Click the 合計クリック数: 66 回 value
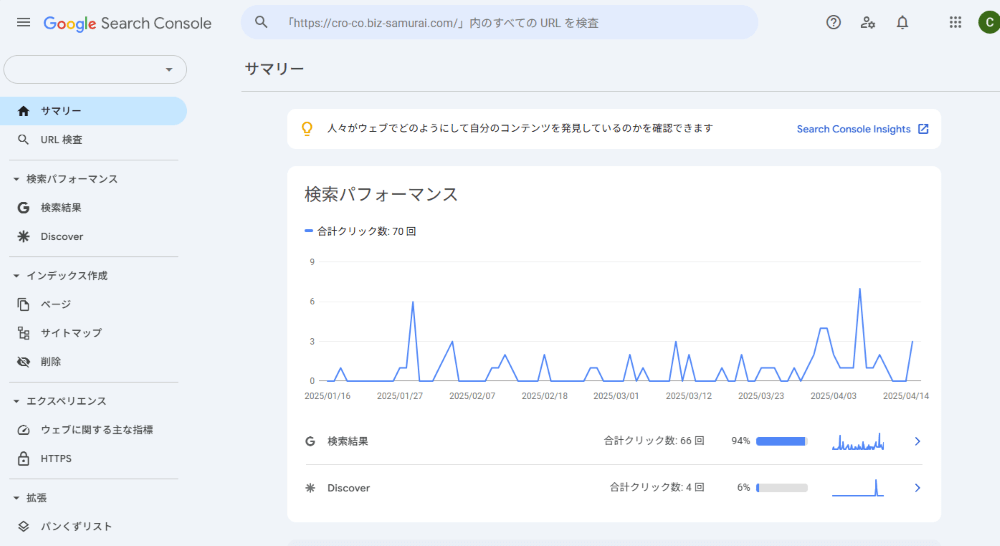The image size is (1000, 546). pyautogui.click(x=654, y=441)
